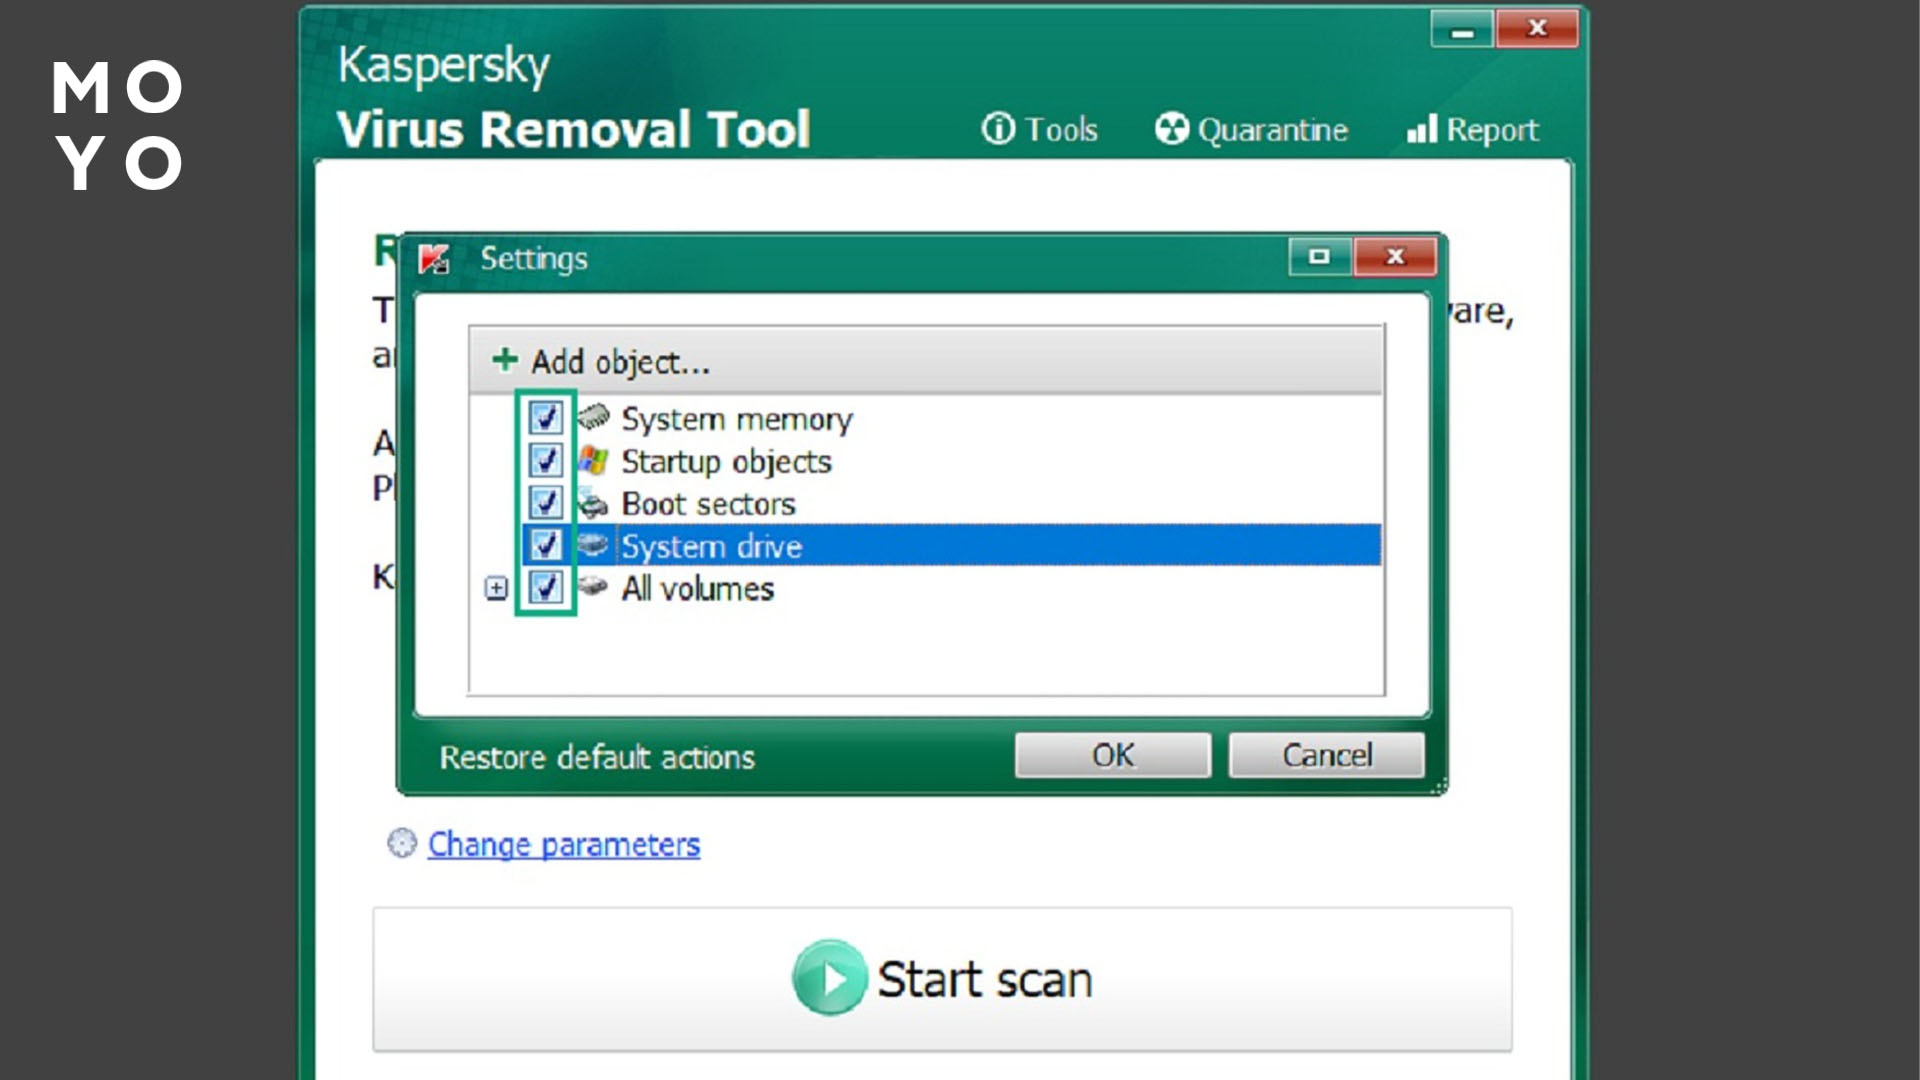Viewport: 1920px width, 1080px height.
Task: Click the Kaspersky logo icon in Settings title
Action: point(434,259)
